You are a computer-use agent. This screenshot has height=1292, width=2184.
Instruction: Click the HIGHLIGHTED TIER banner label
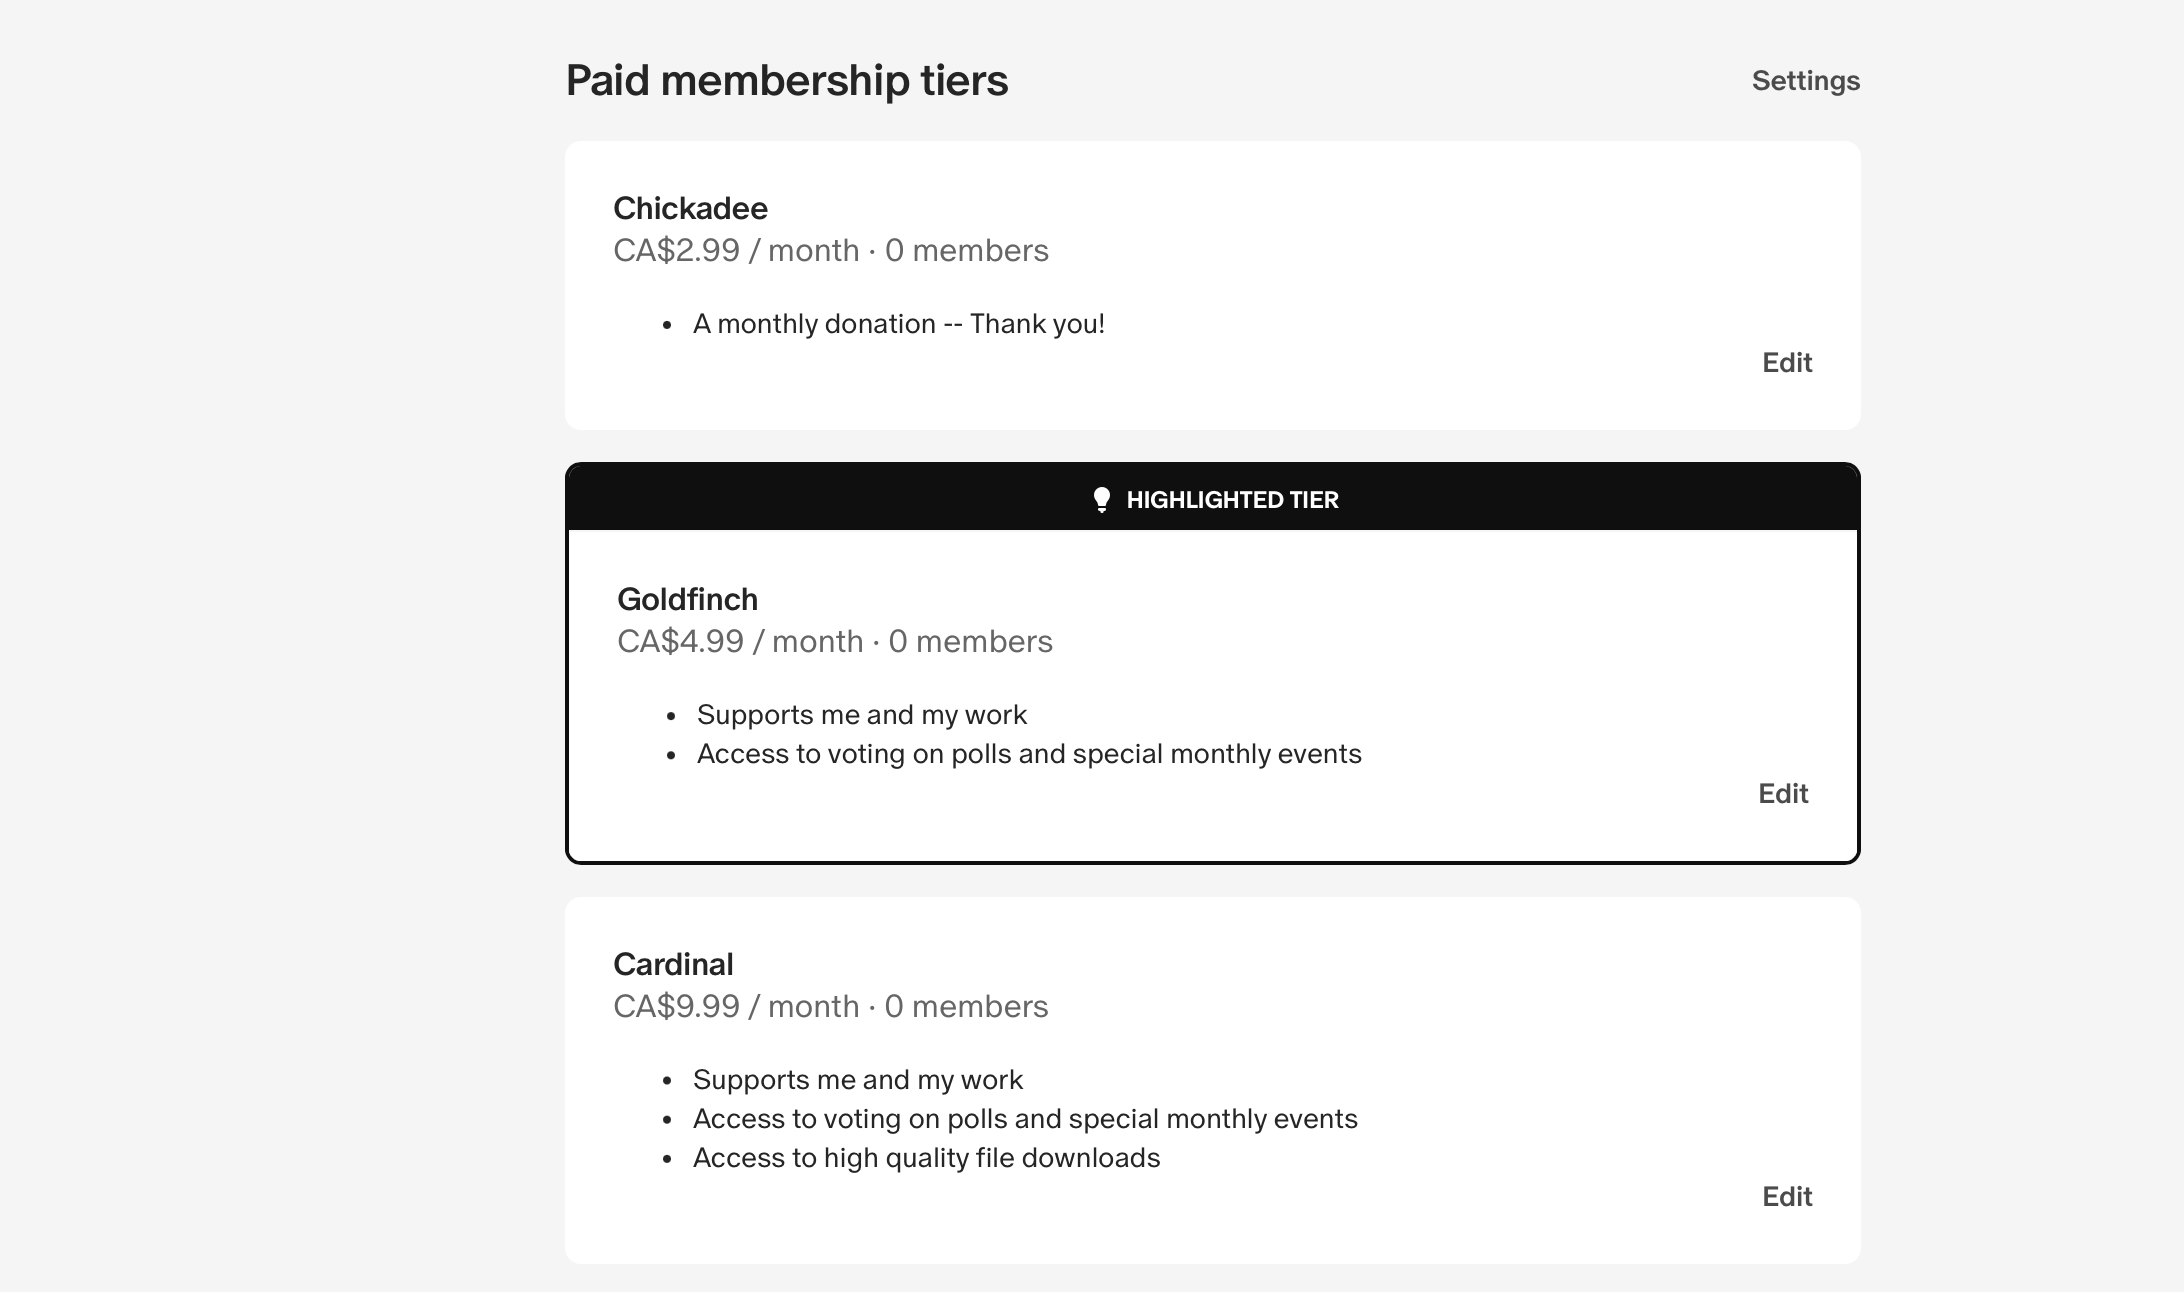click(x=1232, y=500)
